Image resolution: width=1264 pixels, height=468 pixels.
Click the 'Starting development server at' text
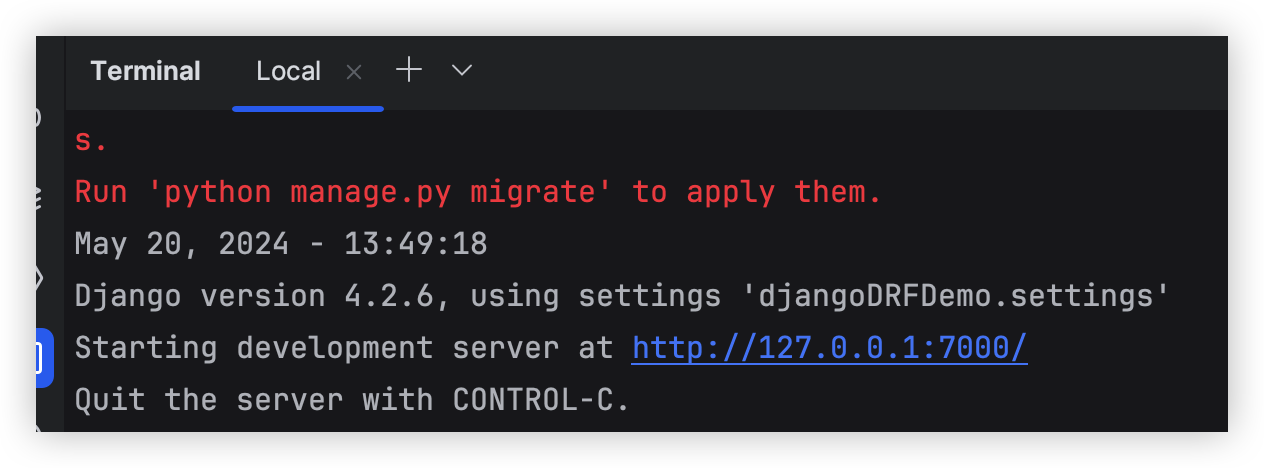[x=344, y=348]
